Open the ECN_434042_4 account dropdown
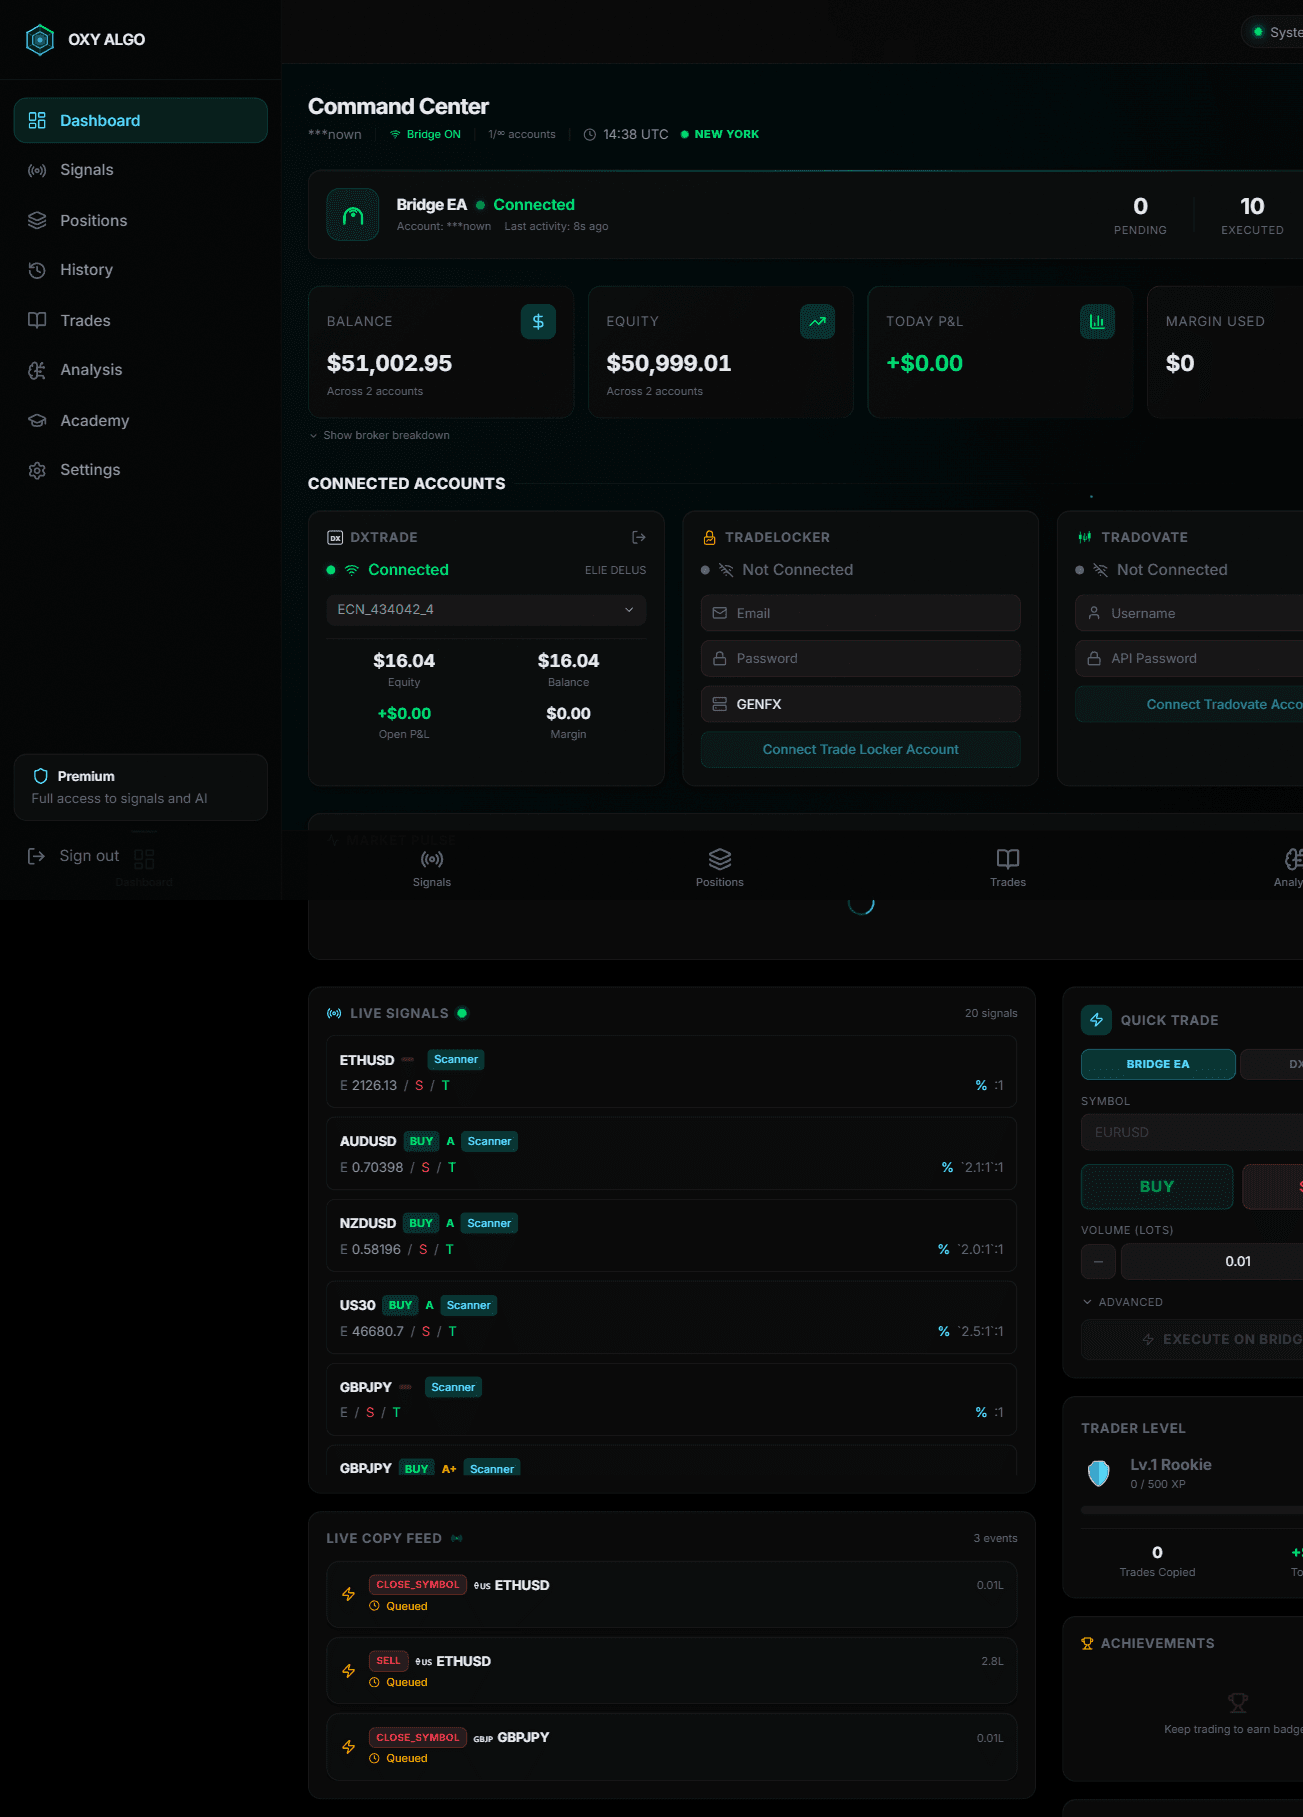The width and height of the screenshot is (1303, 1817). click(x=486, y=610)
